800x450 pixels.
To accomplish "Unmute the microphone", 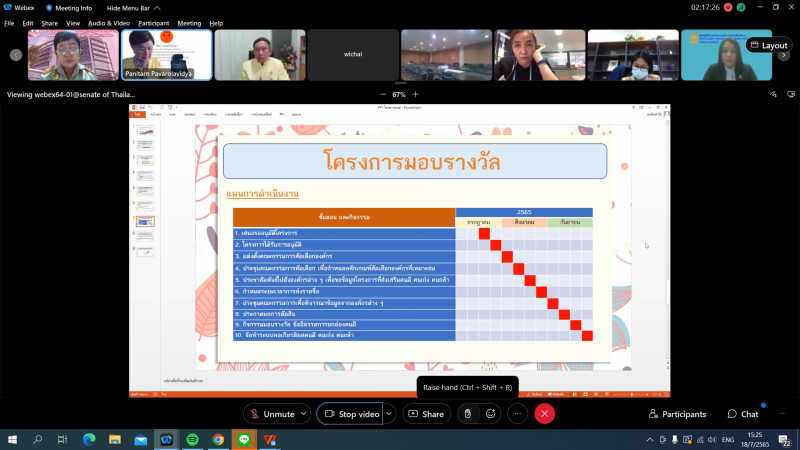I will [x=272, y=414].
